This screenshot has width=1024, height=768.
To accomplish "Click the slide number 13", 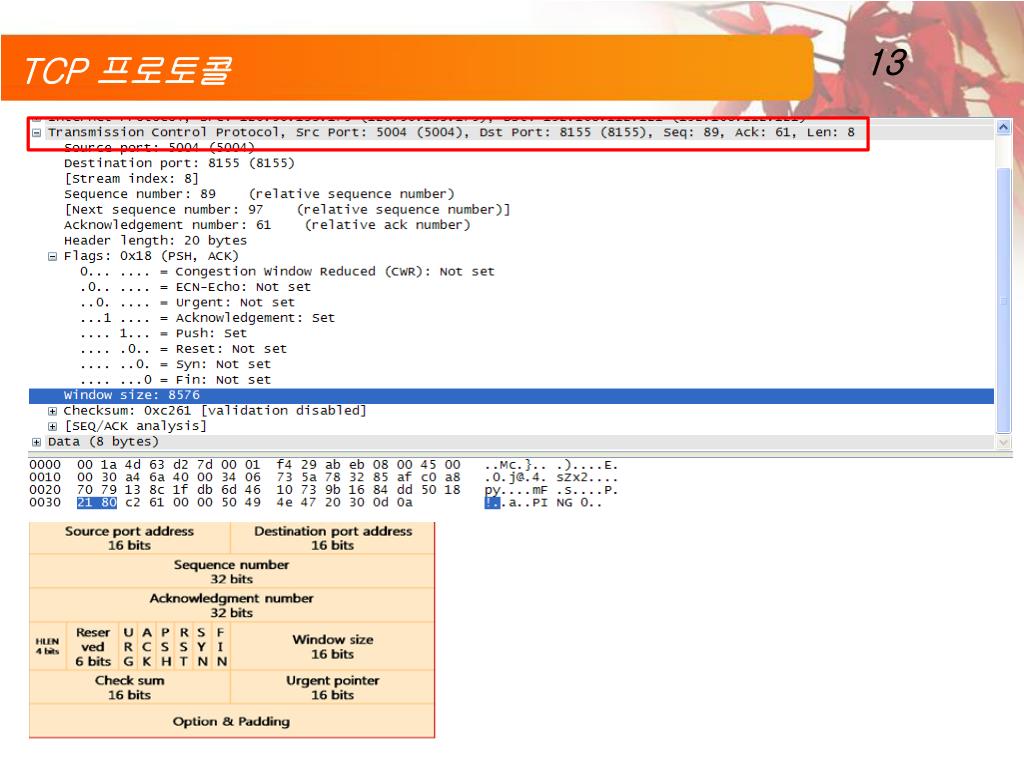I will [x=888, y=63].
